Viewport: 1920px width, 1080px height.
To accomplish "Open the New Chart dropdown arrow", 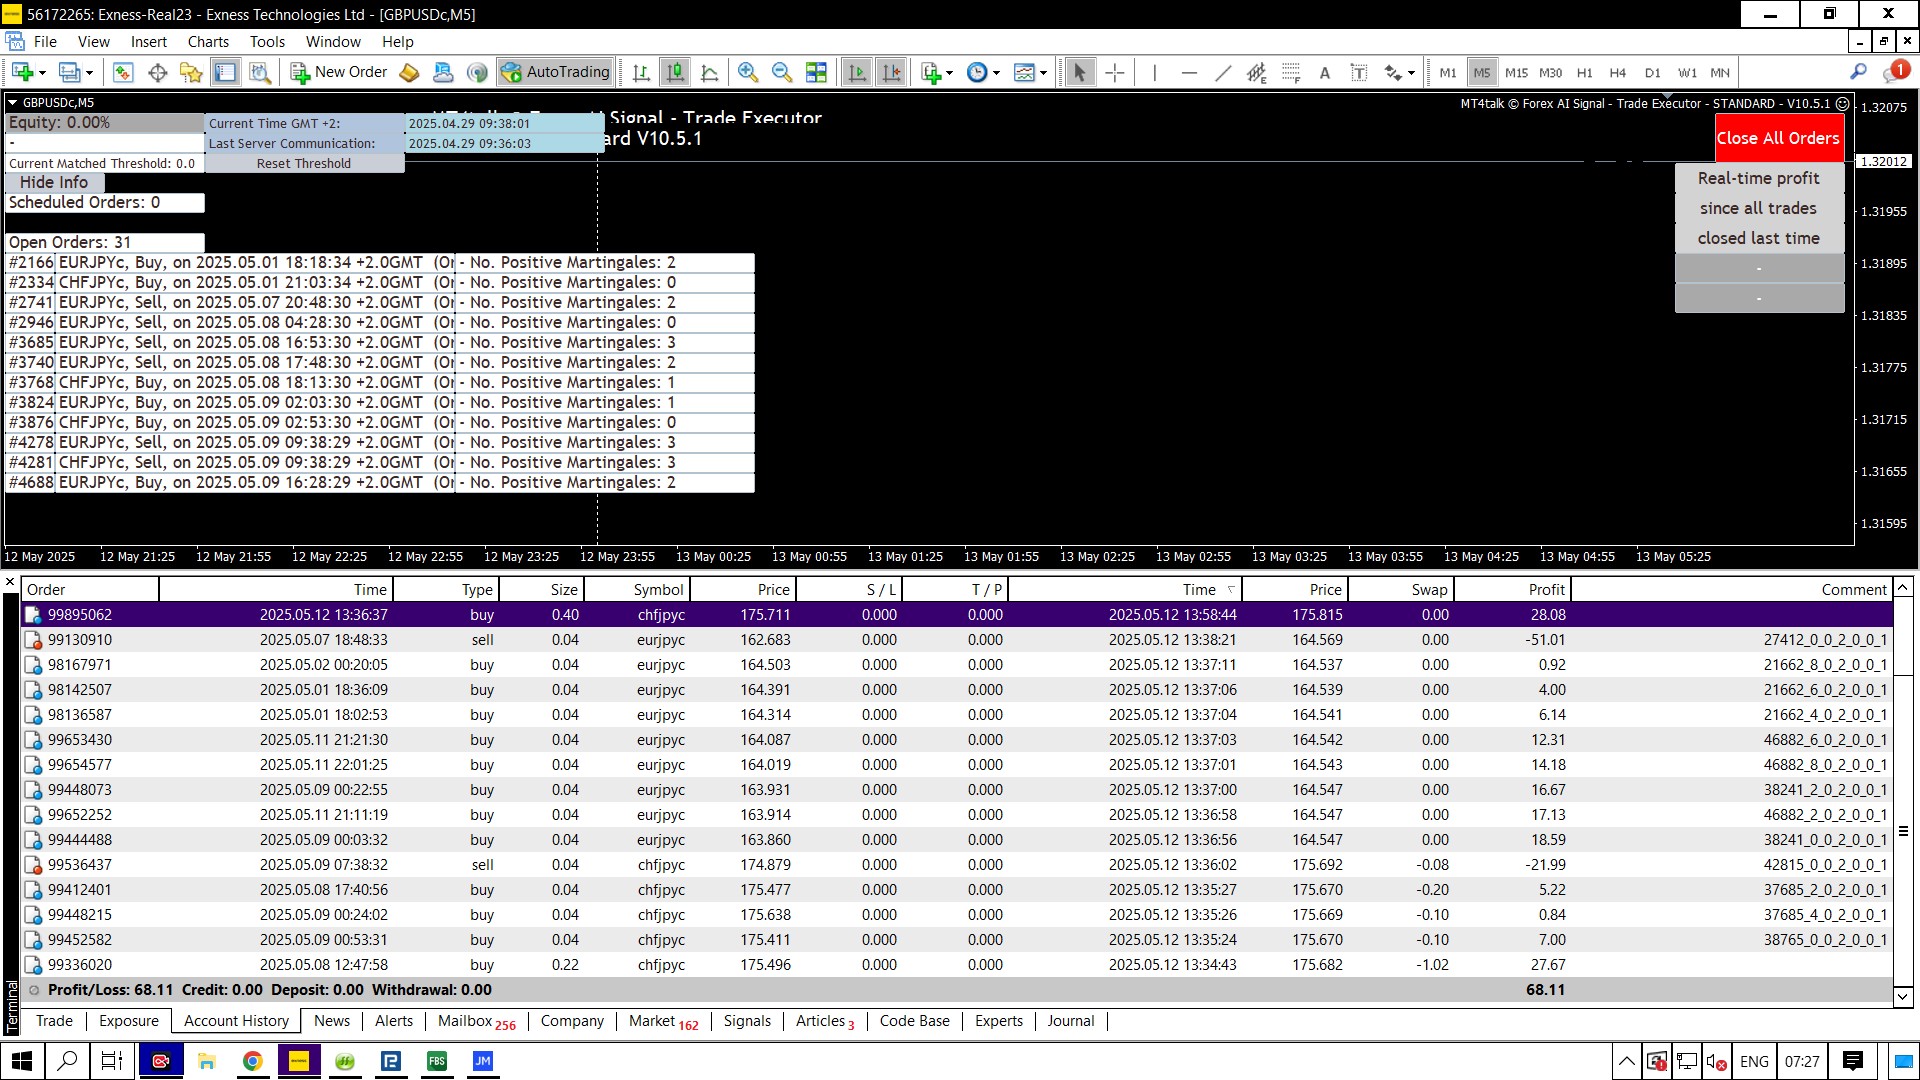I will click(42, 73).
